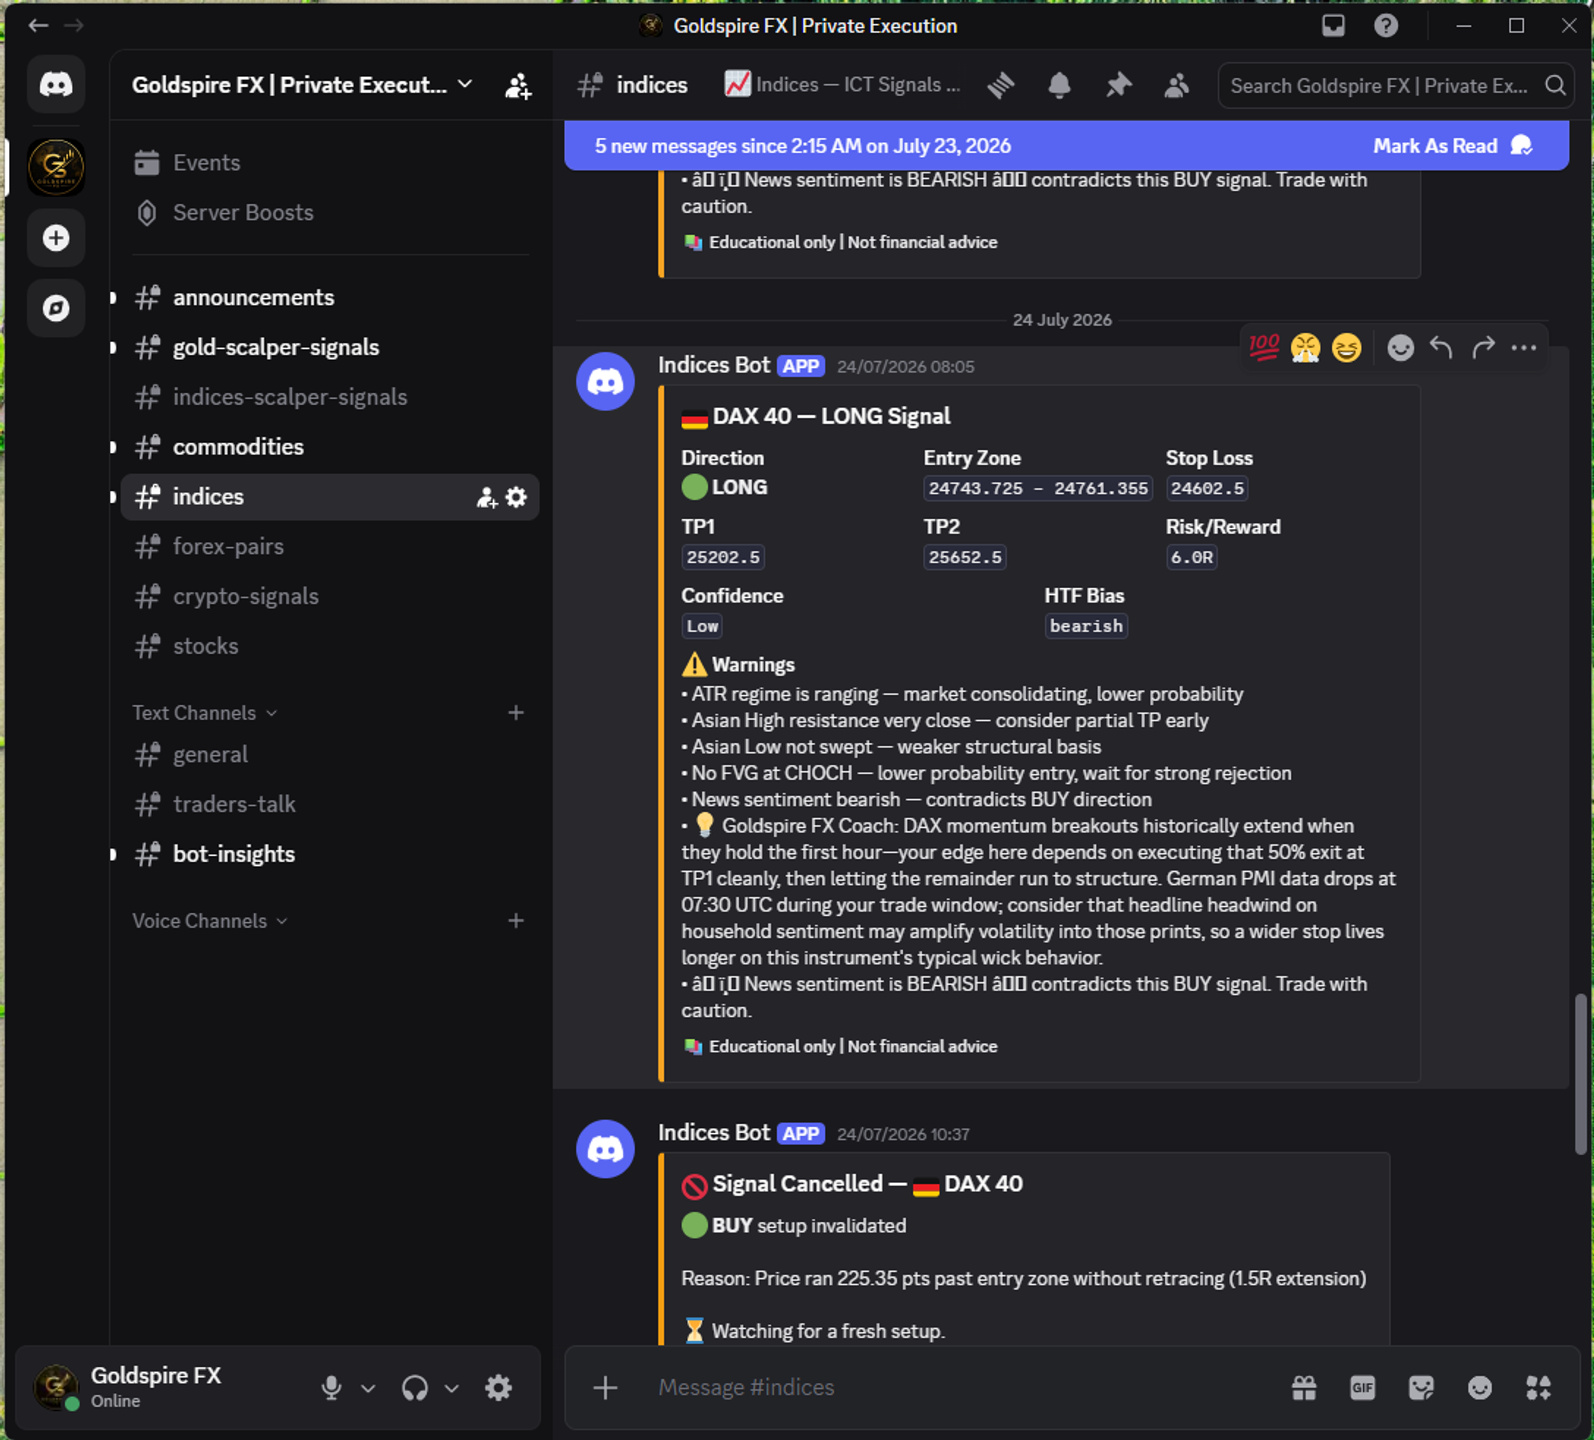The height and width of the screenshot is (1440, 1594).
Task: Collapse the Text Channels category
Action: click(x=205, y=713)
